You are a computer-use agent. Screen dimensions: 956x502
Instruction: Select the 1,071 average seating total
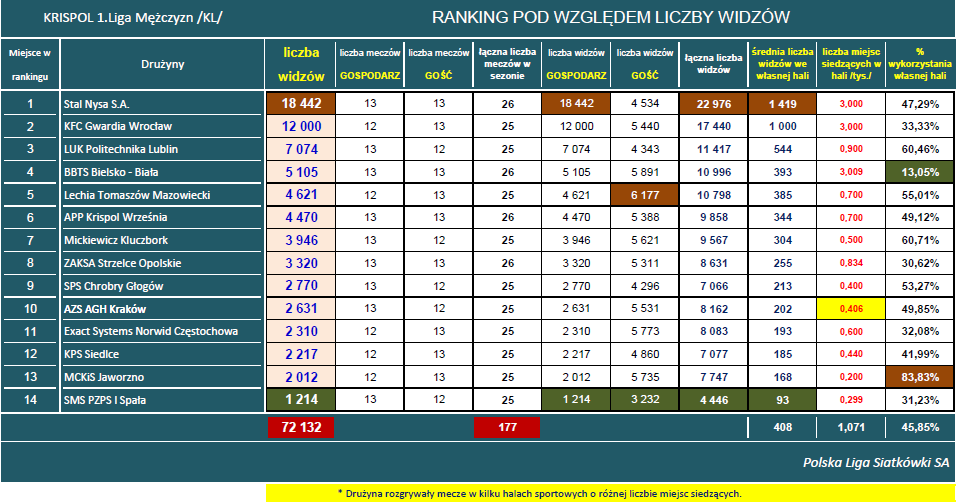click(x=851, y=427)
